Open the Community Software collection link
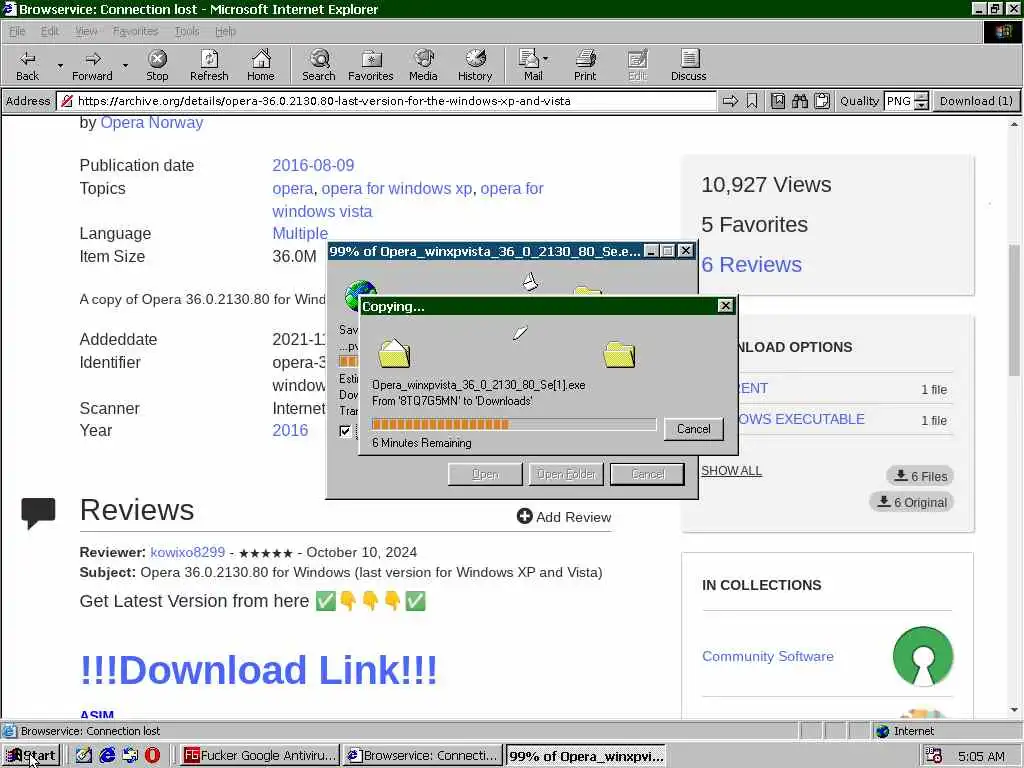This screenshot has height=768, width=1024. pyautogui.click(x=768, y=656)
